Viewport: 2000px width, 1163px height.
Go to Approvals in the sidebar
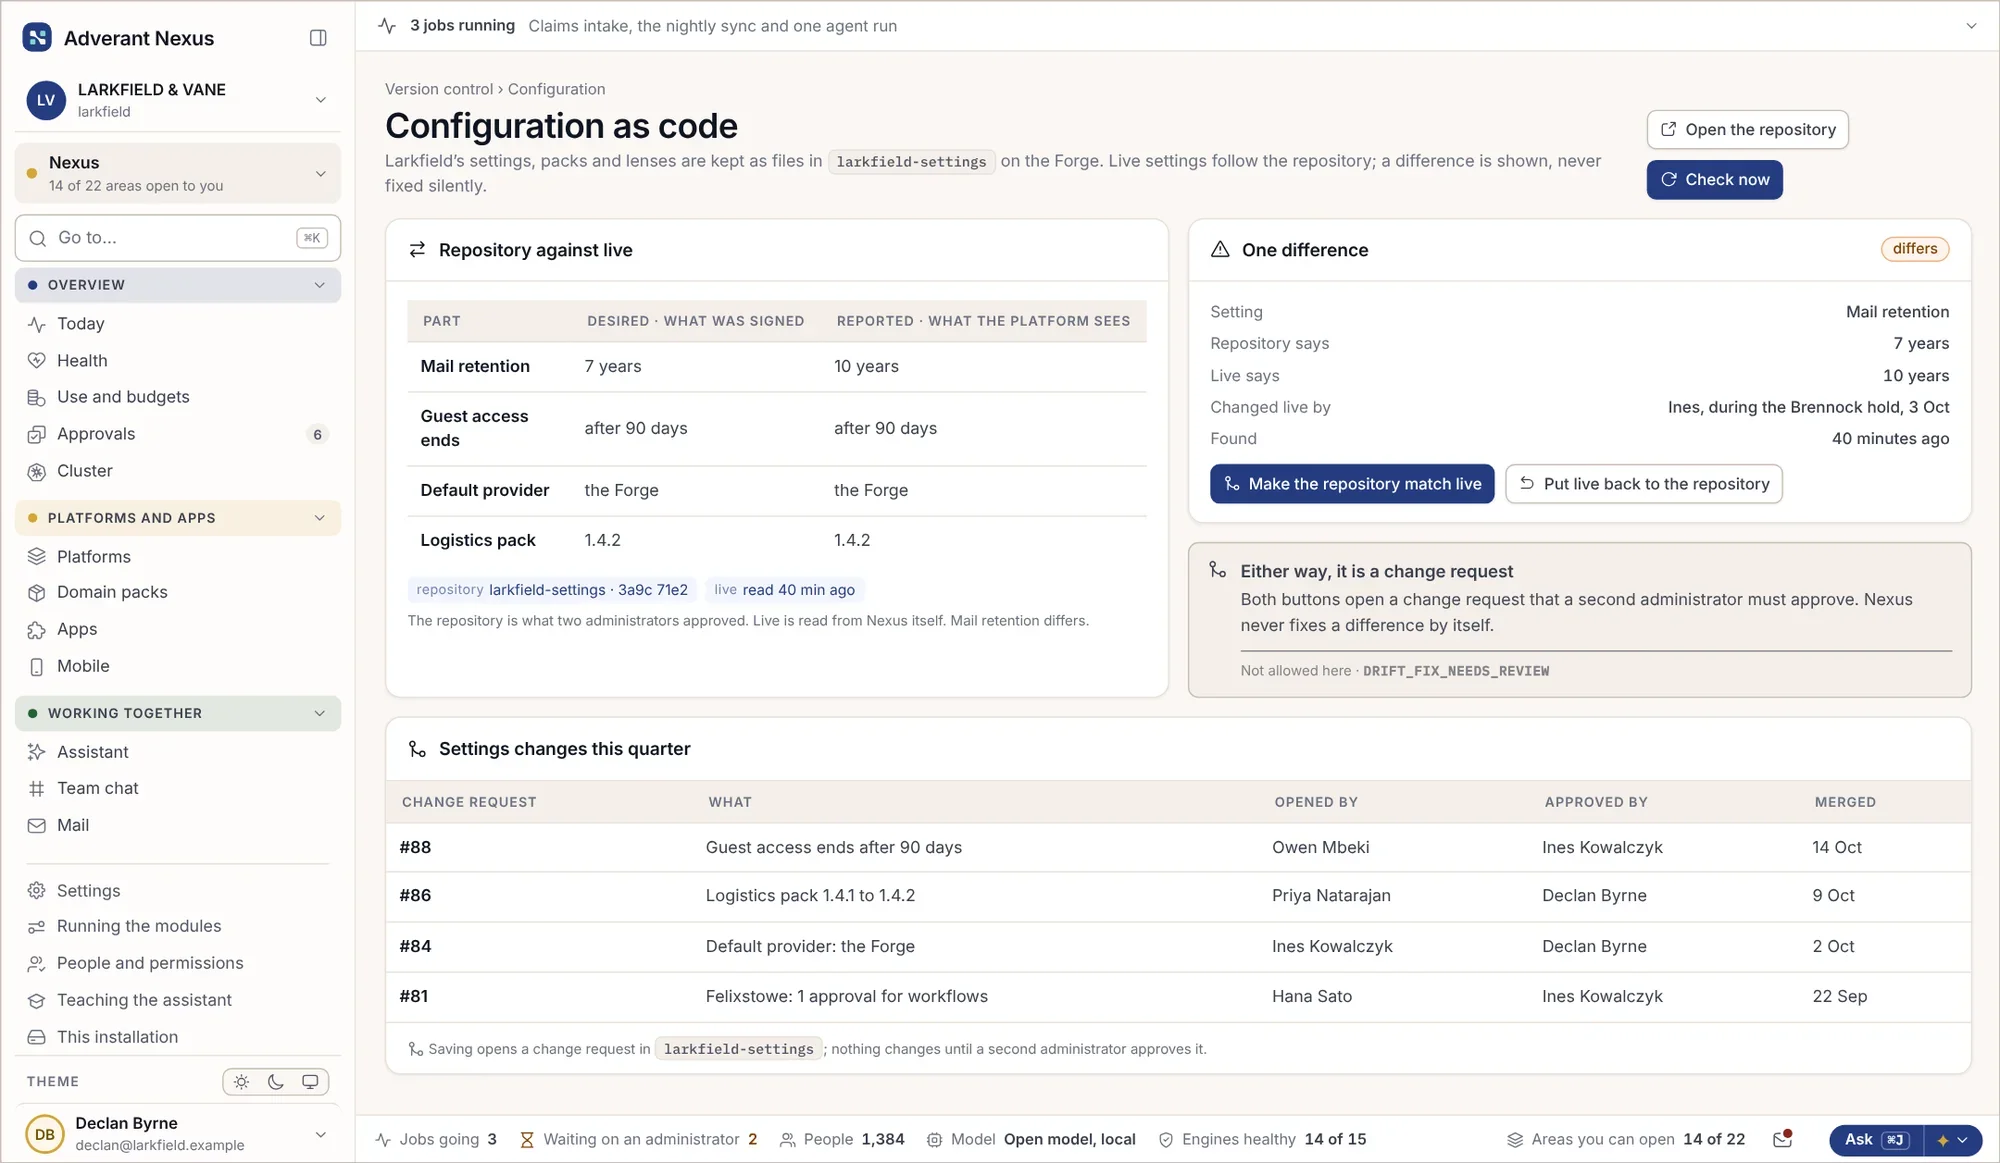(x=178, y=434)
